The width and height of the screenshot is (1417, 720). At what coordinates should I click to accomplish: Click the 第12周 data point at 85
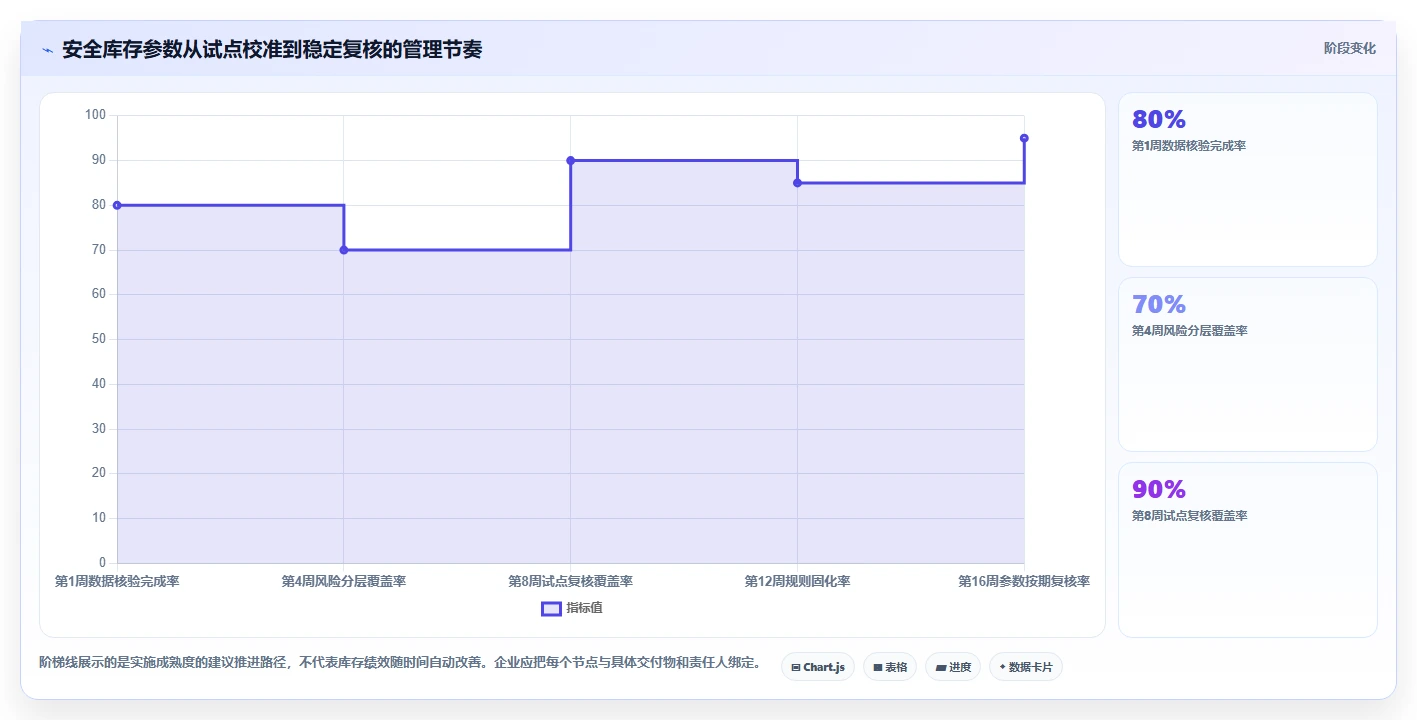tap(797, 183)
